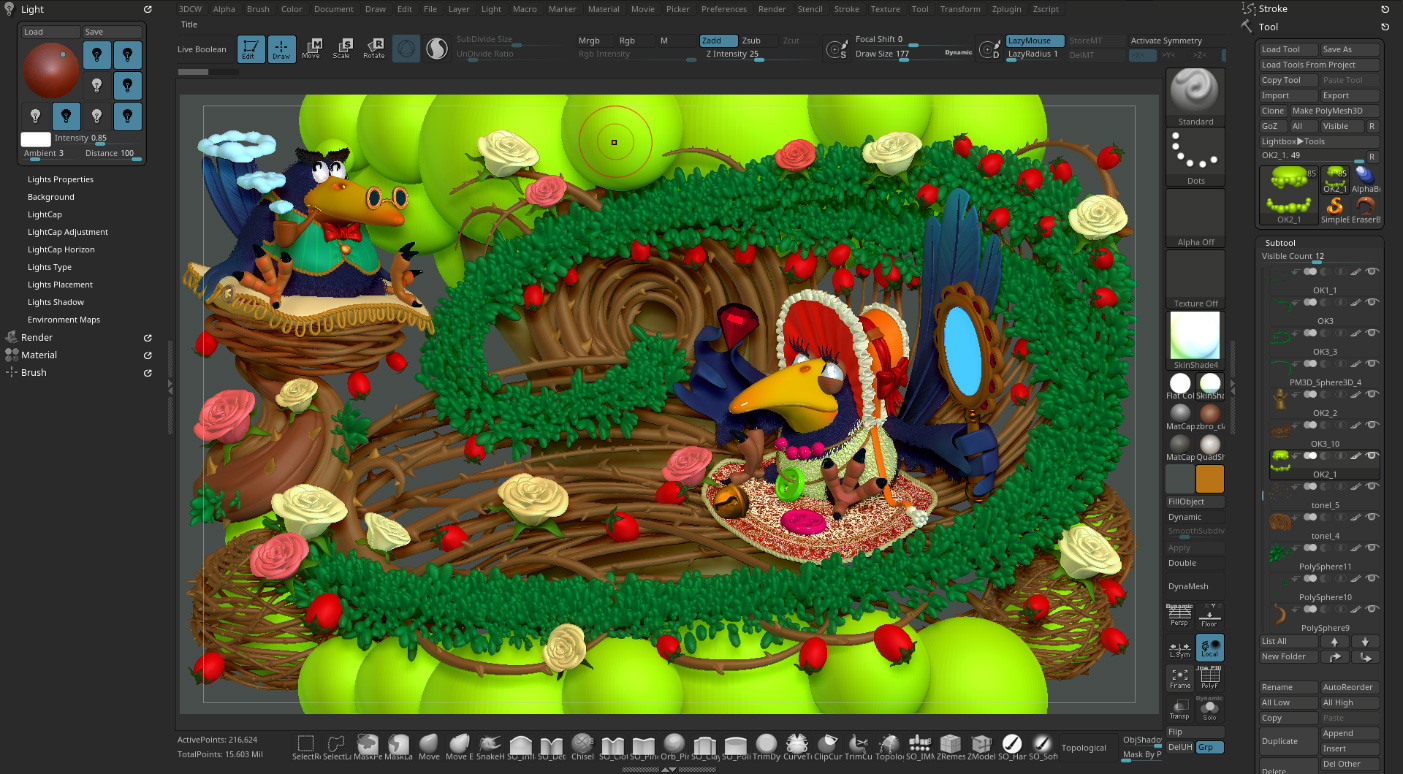Click the orange main color swatch
Screen dimensions: 1403x774
coord(1210,479)
